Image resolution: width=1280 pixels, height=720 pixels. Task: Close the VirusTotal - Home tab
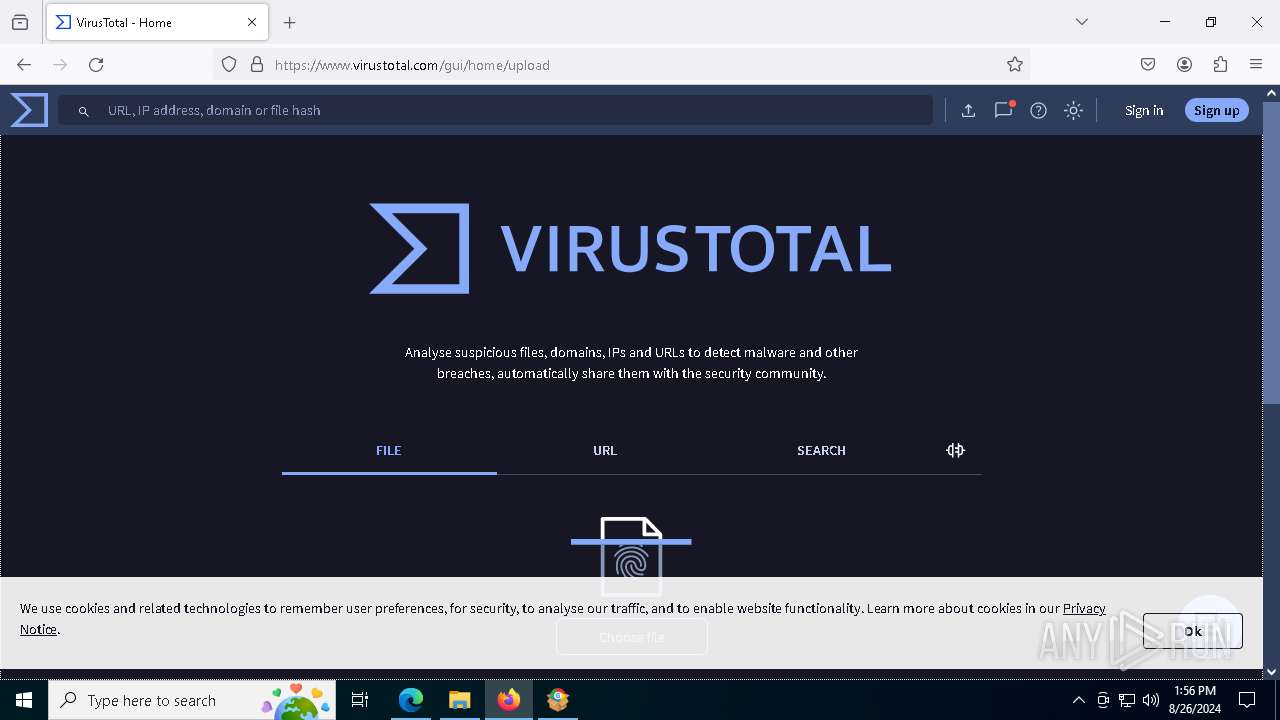click(252, 22)
